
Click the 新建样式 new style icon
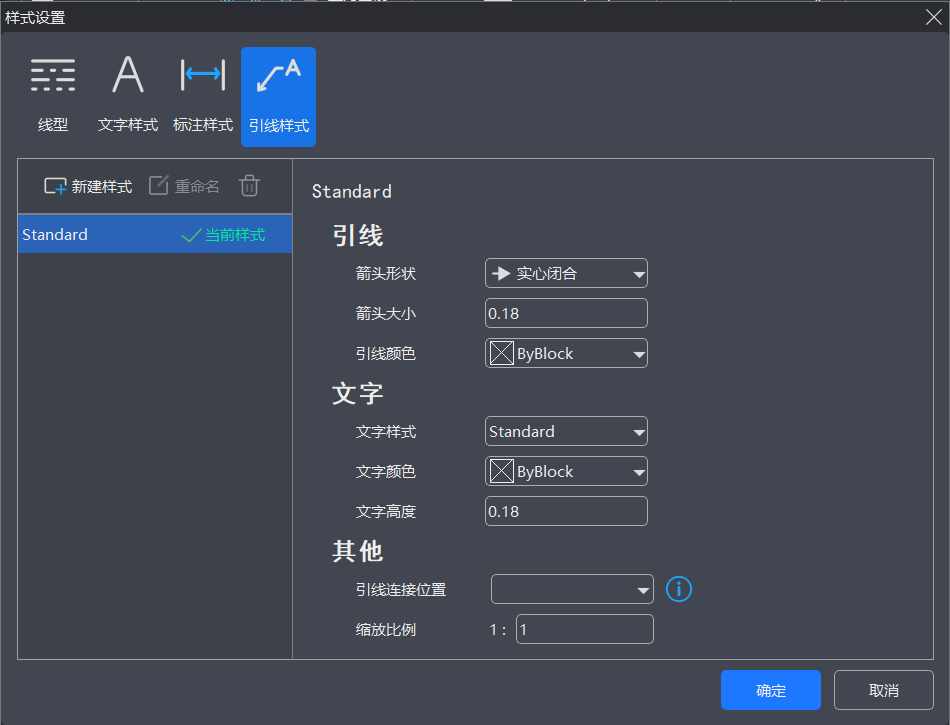56,186
